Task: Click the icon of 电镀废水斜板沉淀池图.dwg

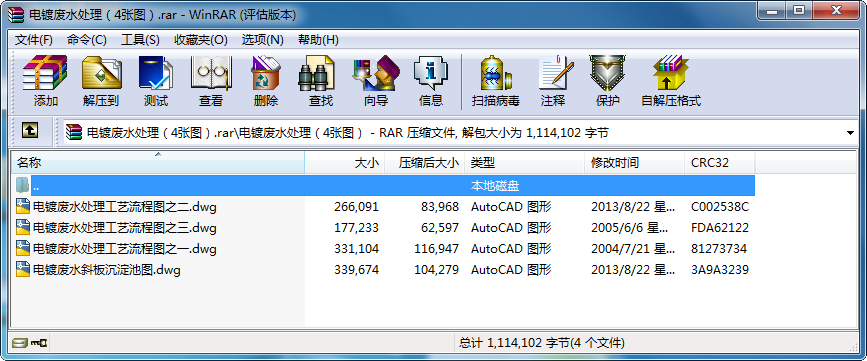Action: (x=23, y=270)
